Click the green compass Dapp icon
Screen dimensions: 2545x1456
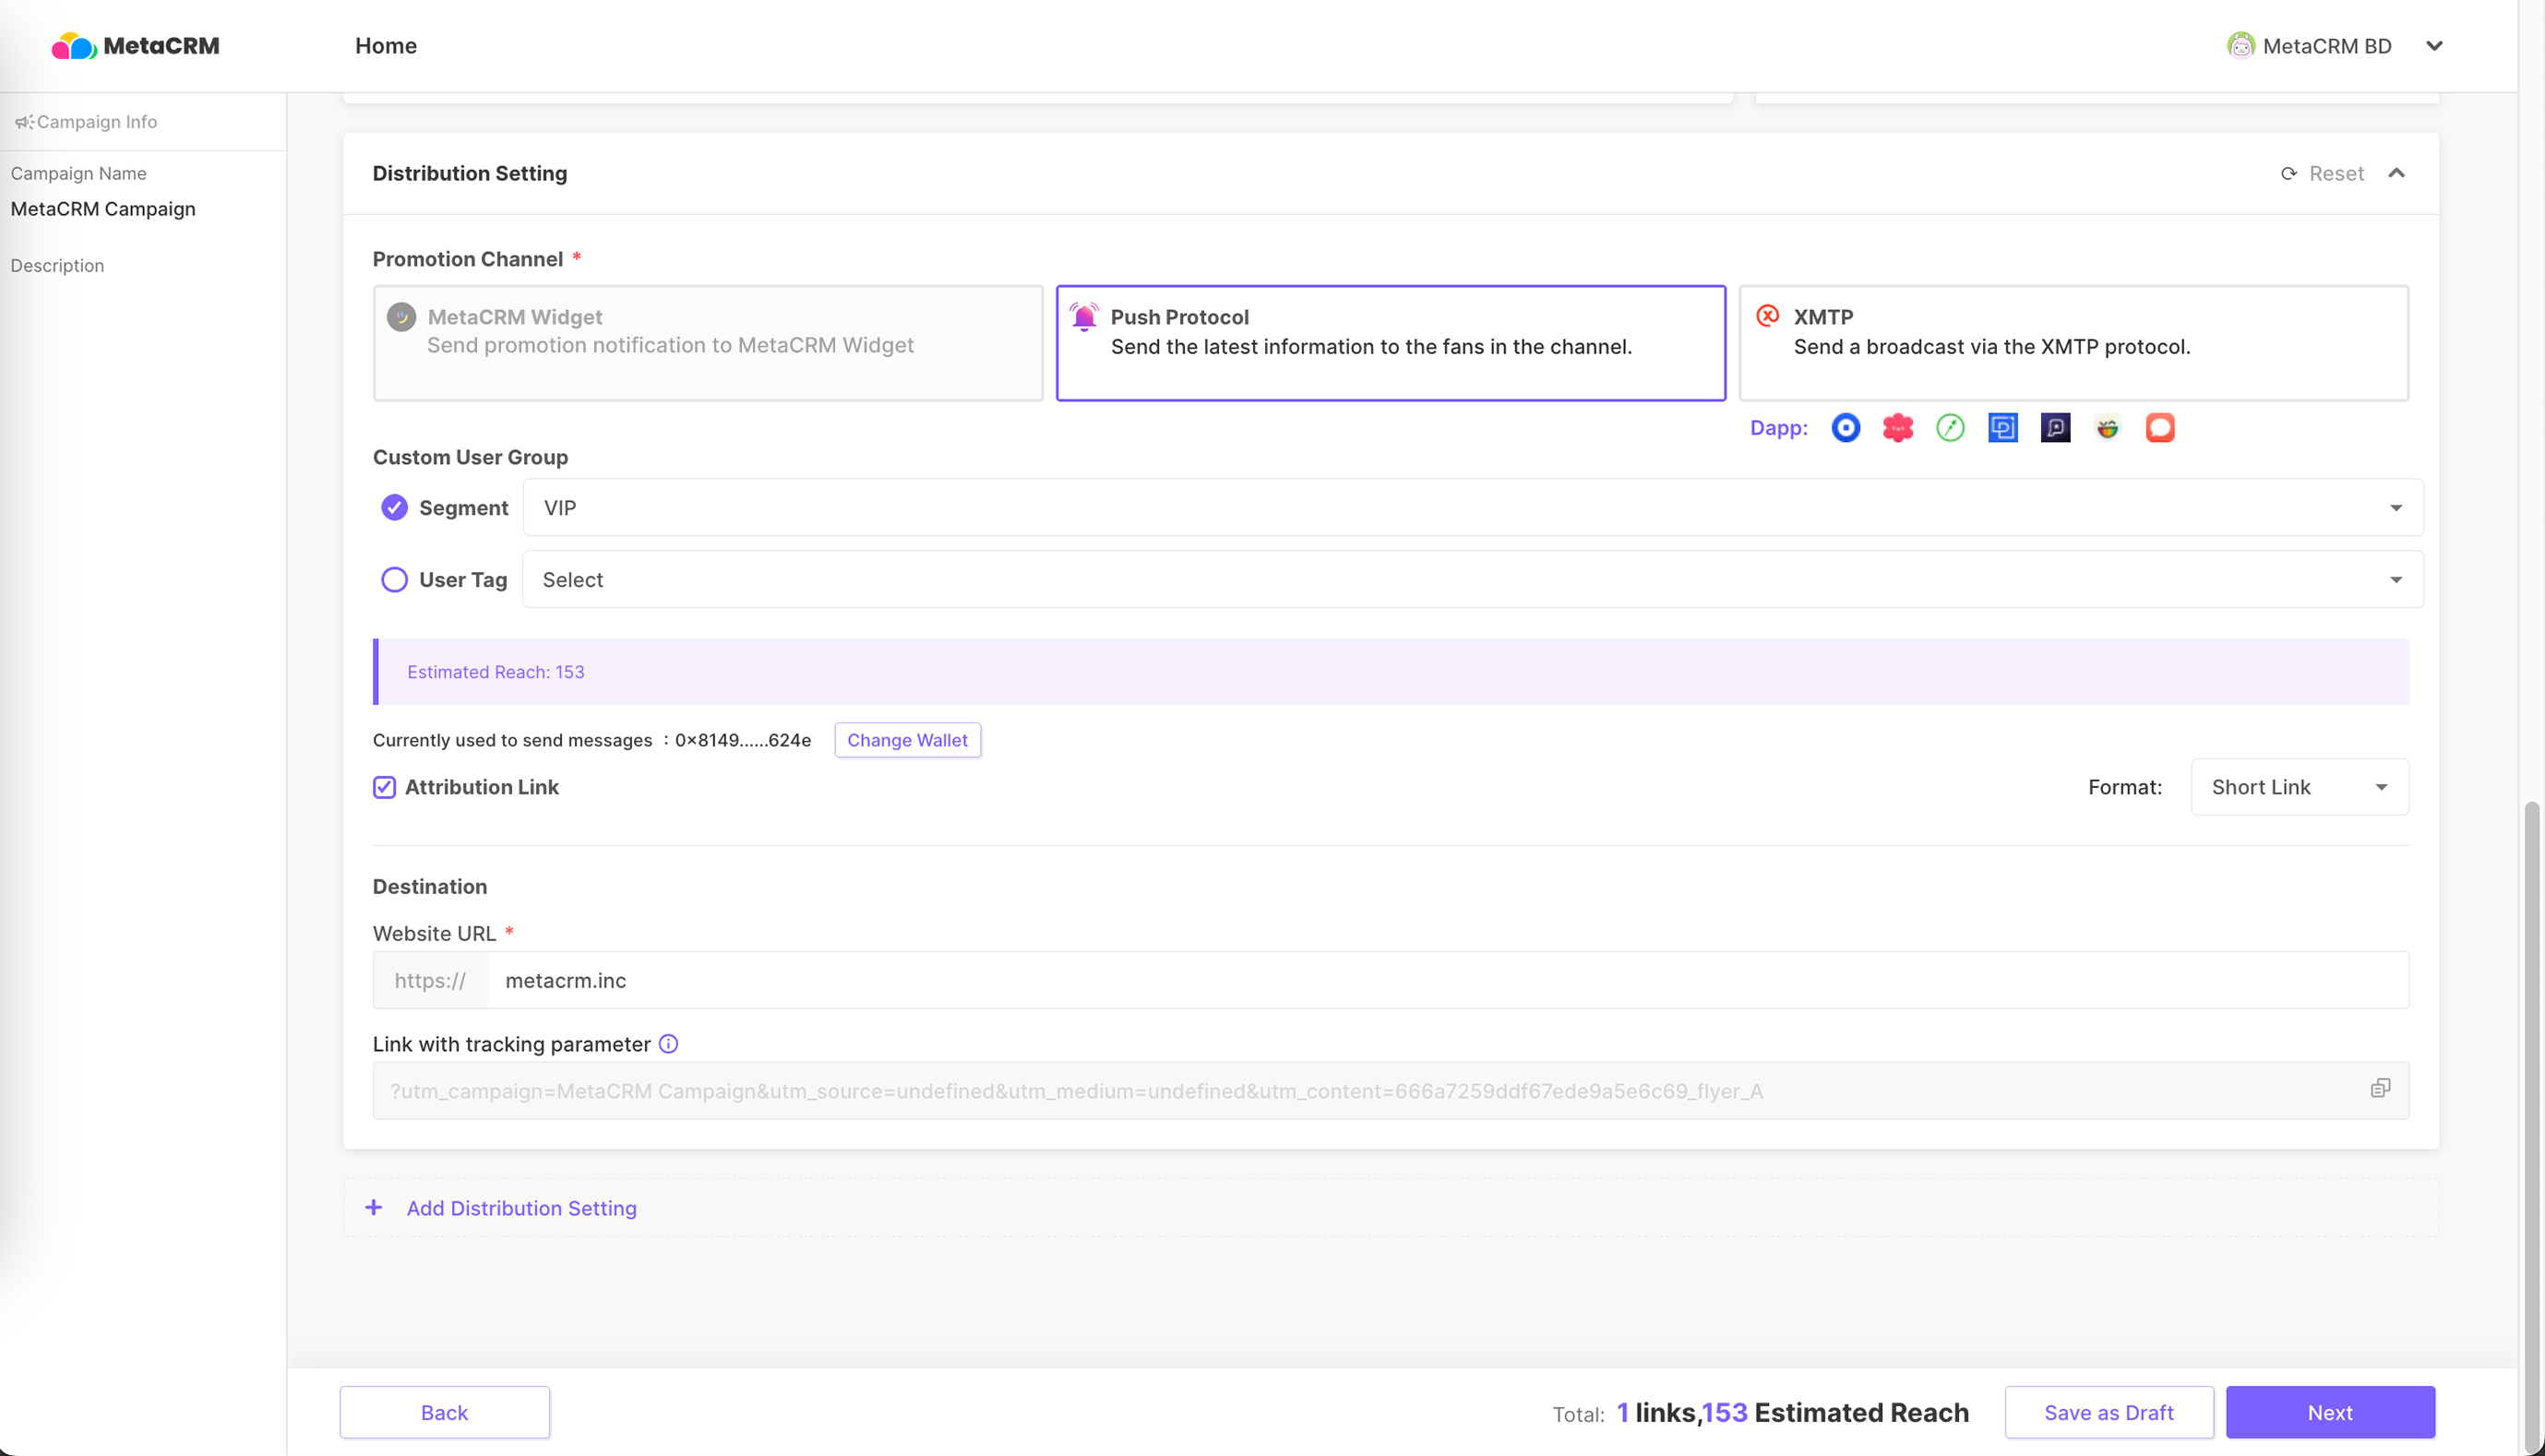(x=1950, y=428)
